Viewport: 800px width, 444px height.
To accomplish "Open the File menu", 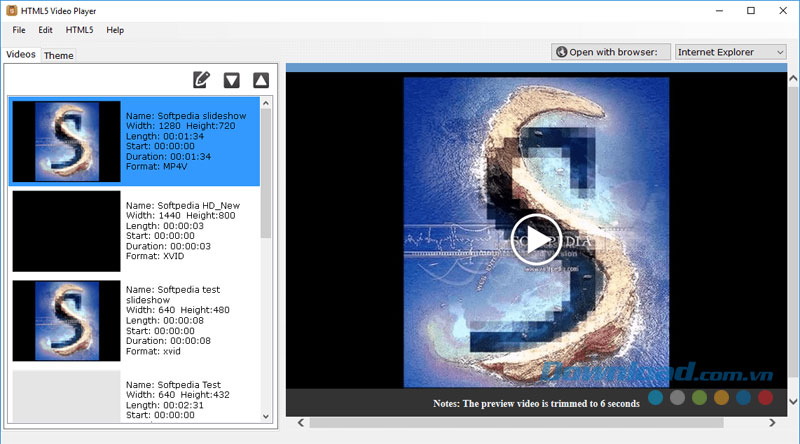I will pos(19,30).
